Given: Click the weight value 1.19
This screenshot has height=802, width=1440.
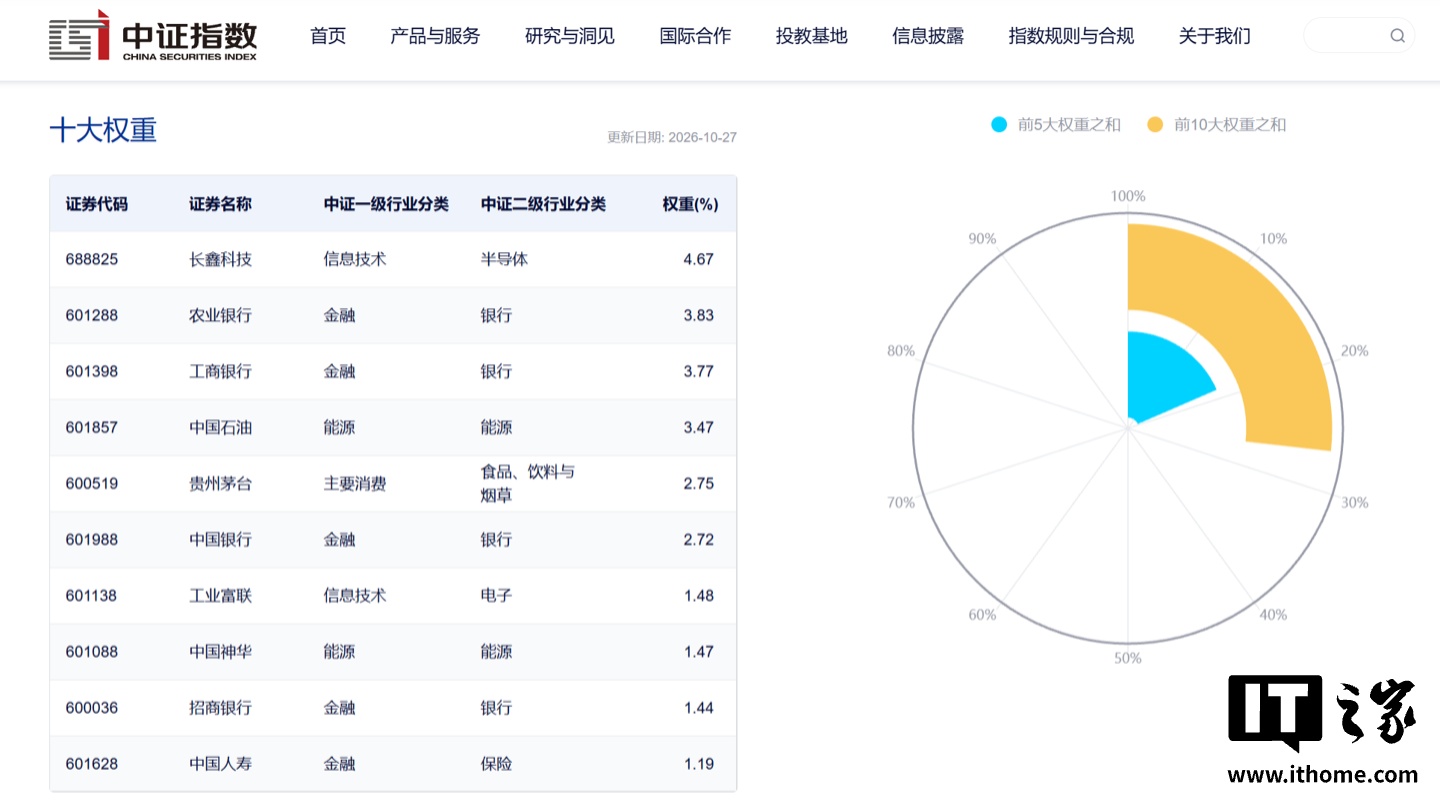Looking at the screenshot, I should 699,763.
